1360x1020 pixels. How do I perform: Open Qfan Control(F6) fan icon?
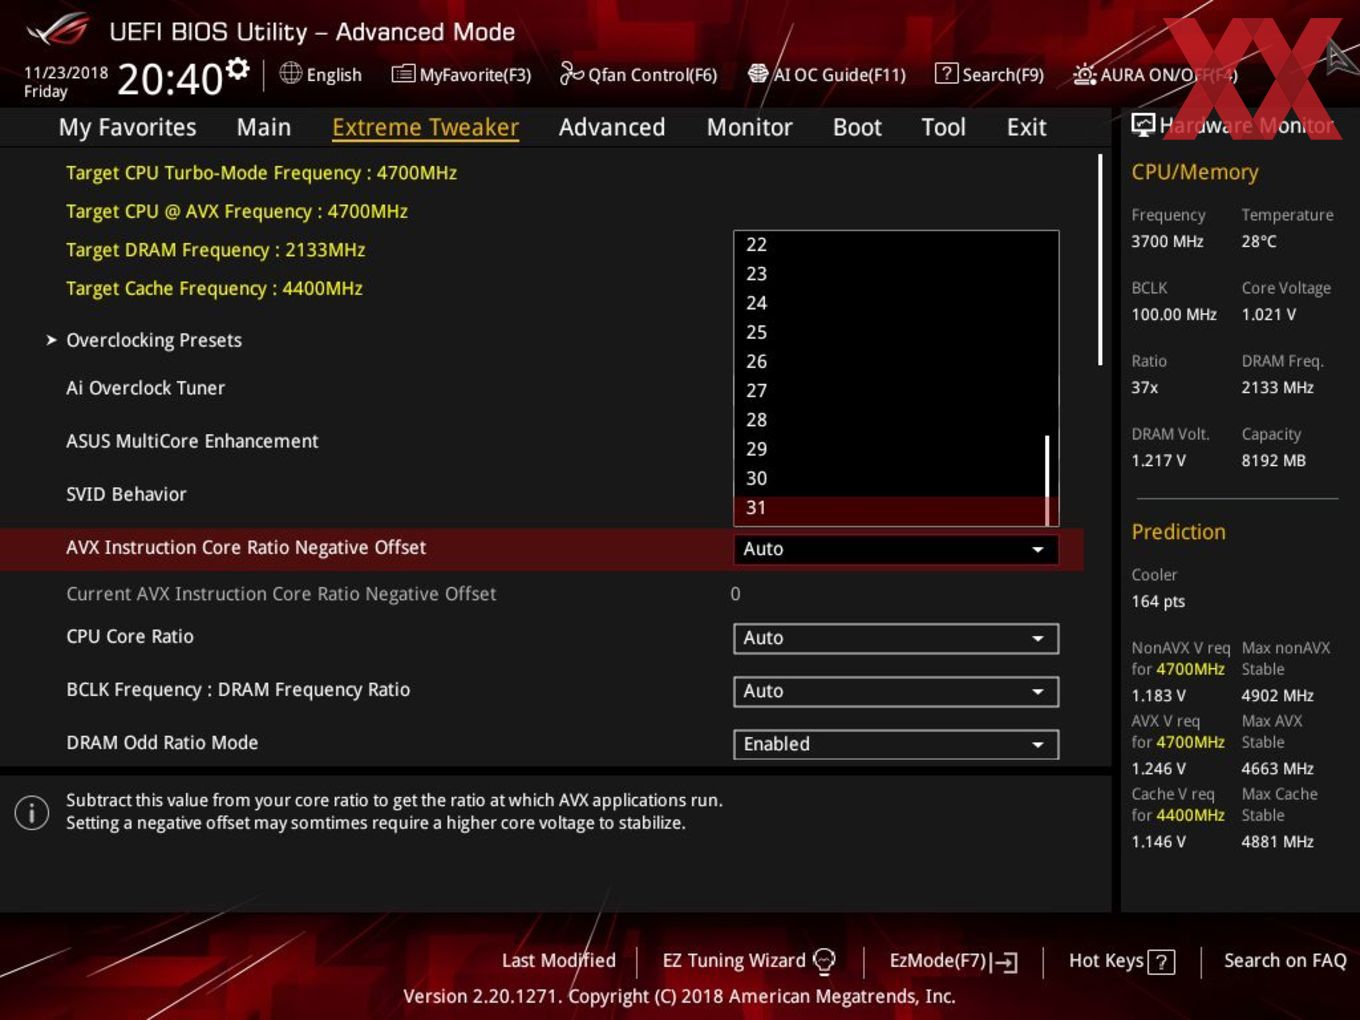coord(571,74)
